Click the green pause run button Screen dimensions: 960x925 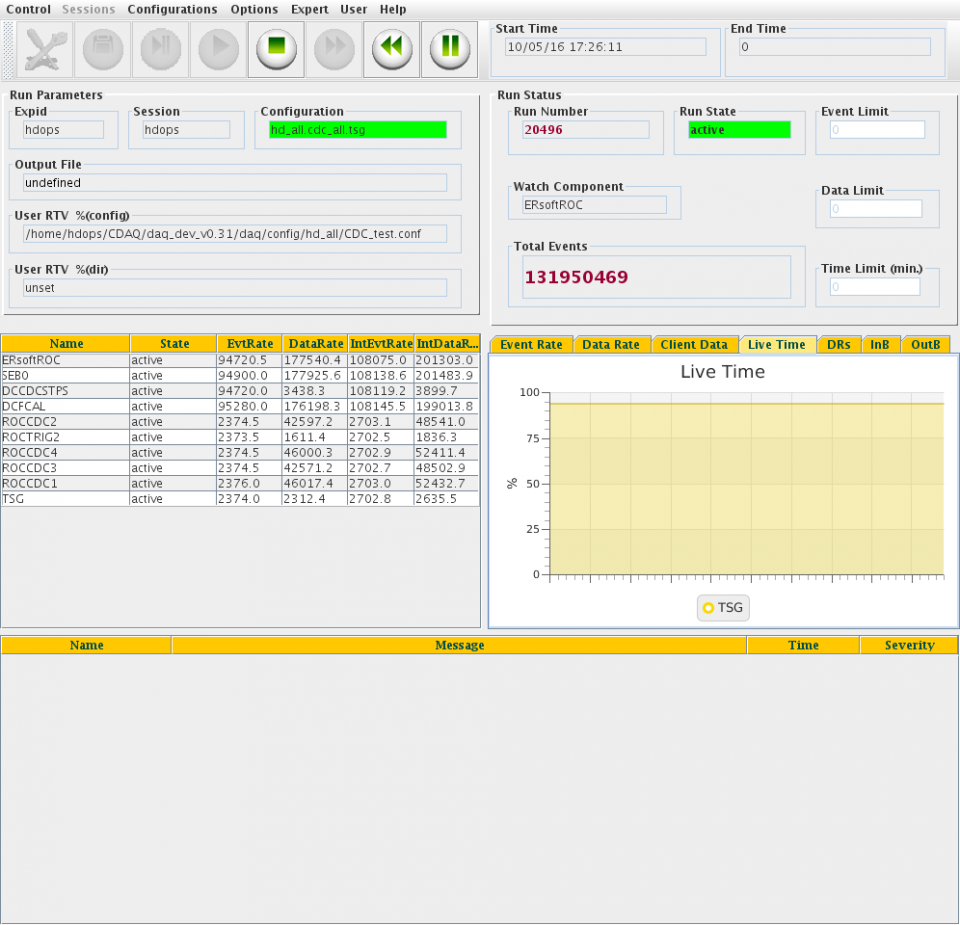(x=449, y=48)
